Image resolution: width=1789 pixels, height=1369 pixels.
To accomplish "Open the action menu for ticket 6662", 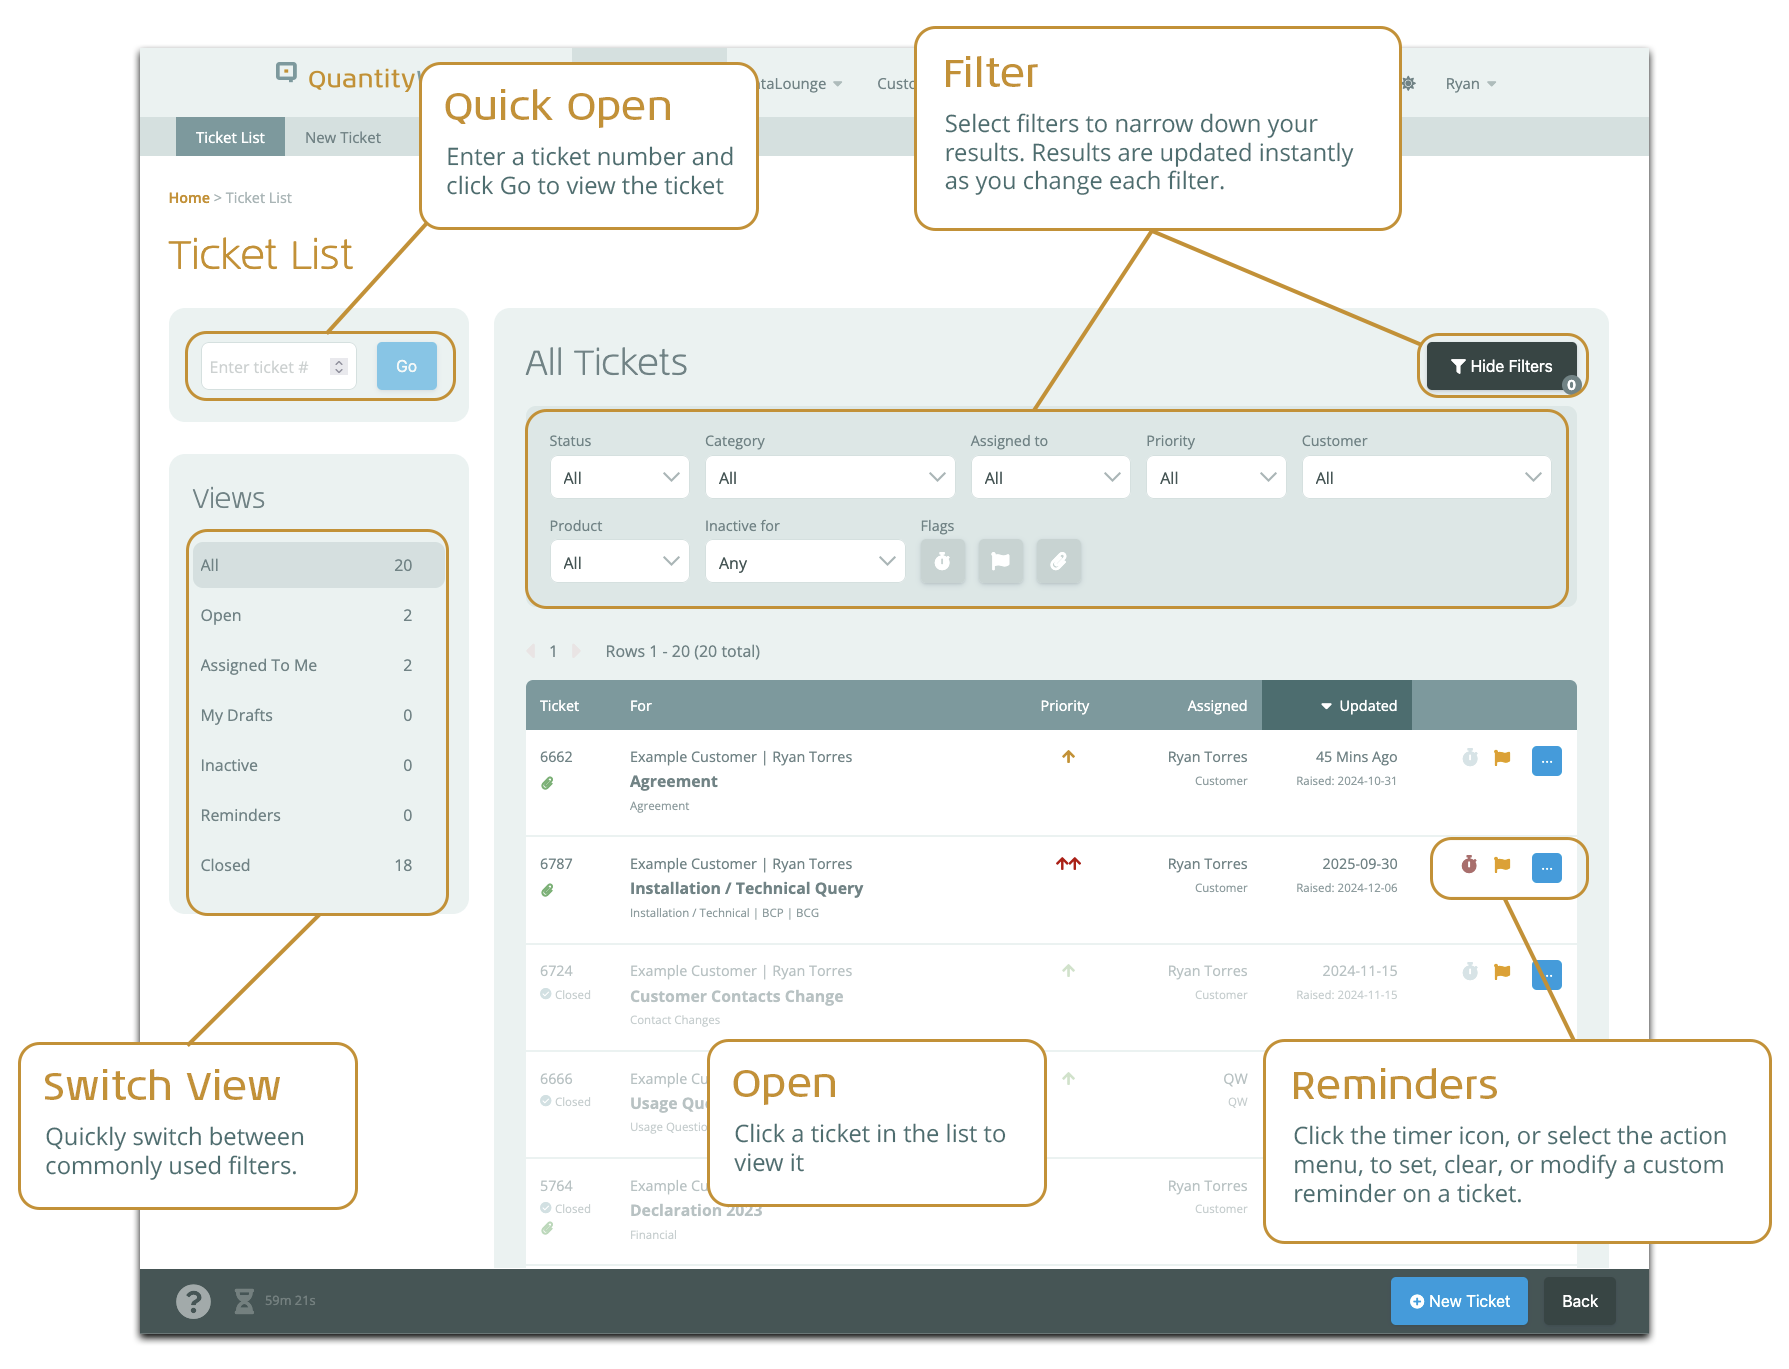I will [1546, 761].
